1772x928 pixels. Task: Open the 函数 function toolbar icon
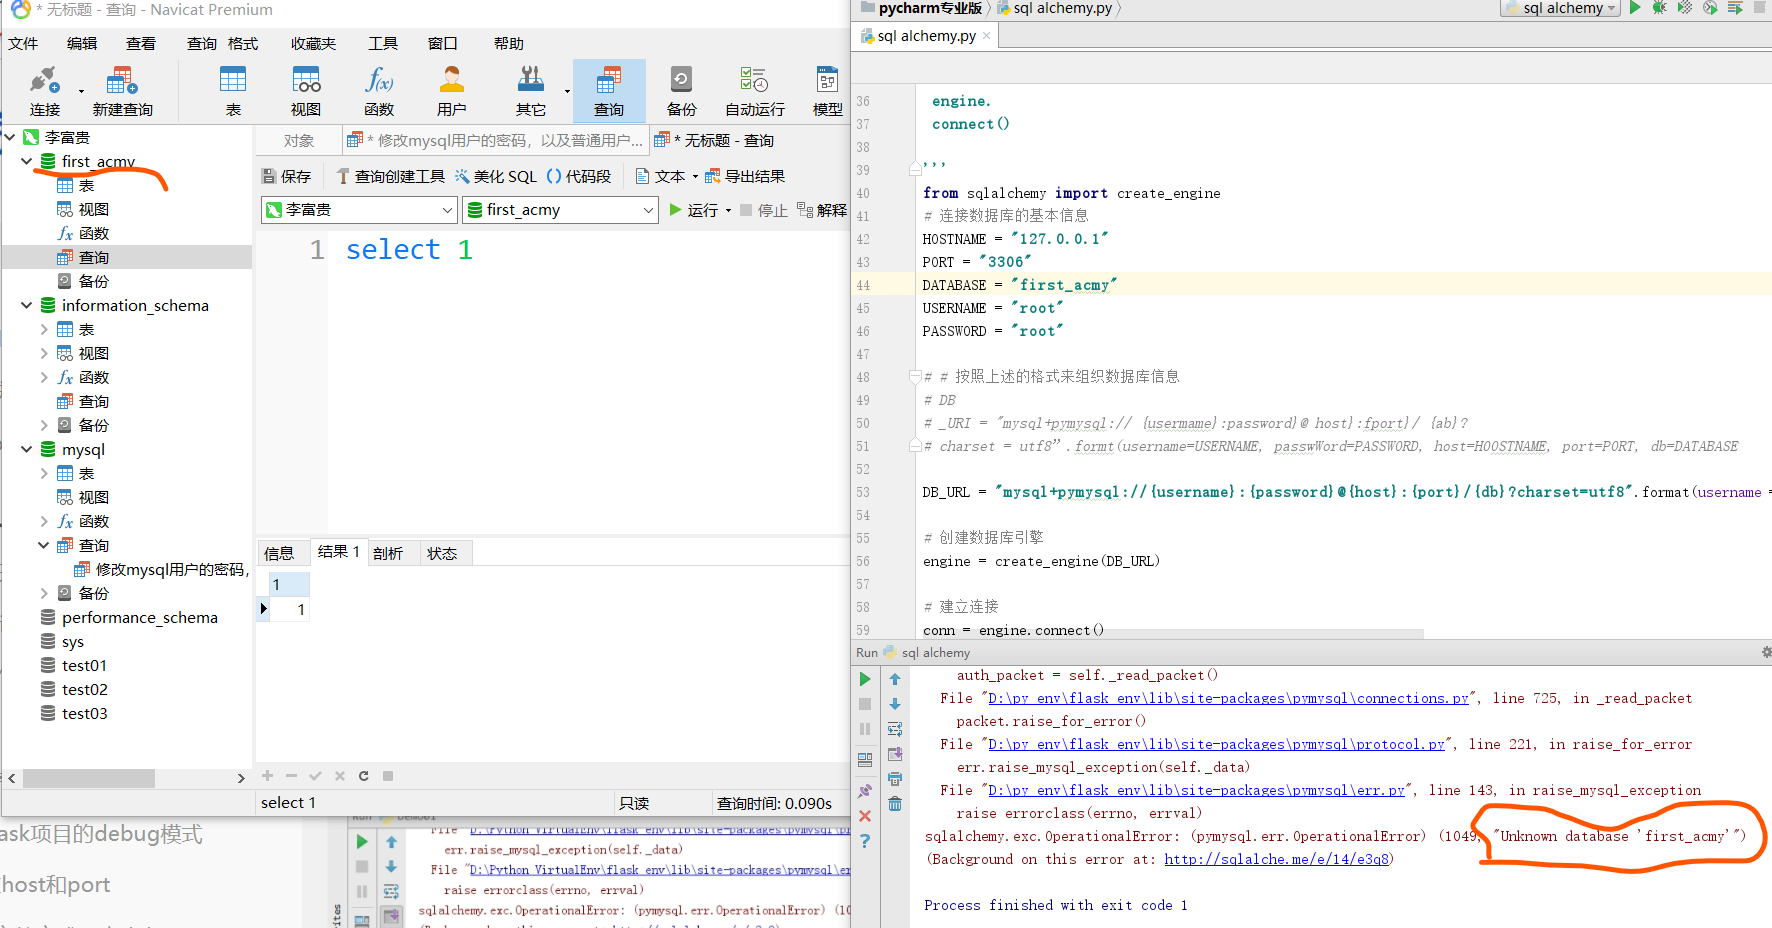[379, 91]
